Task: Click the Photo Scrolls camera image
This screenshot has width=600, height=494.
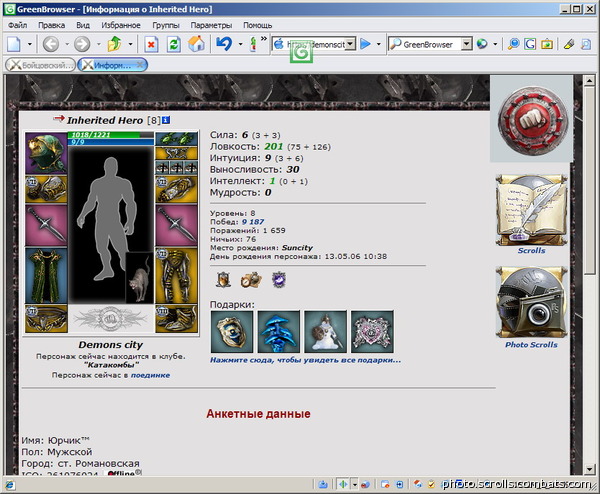Action: tap(531, 302)
